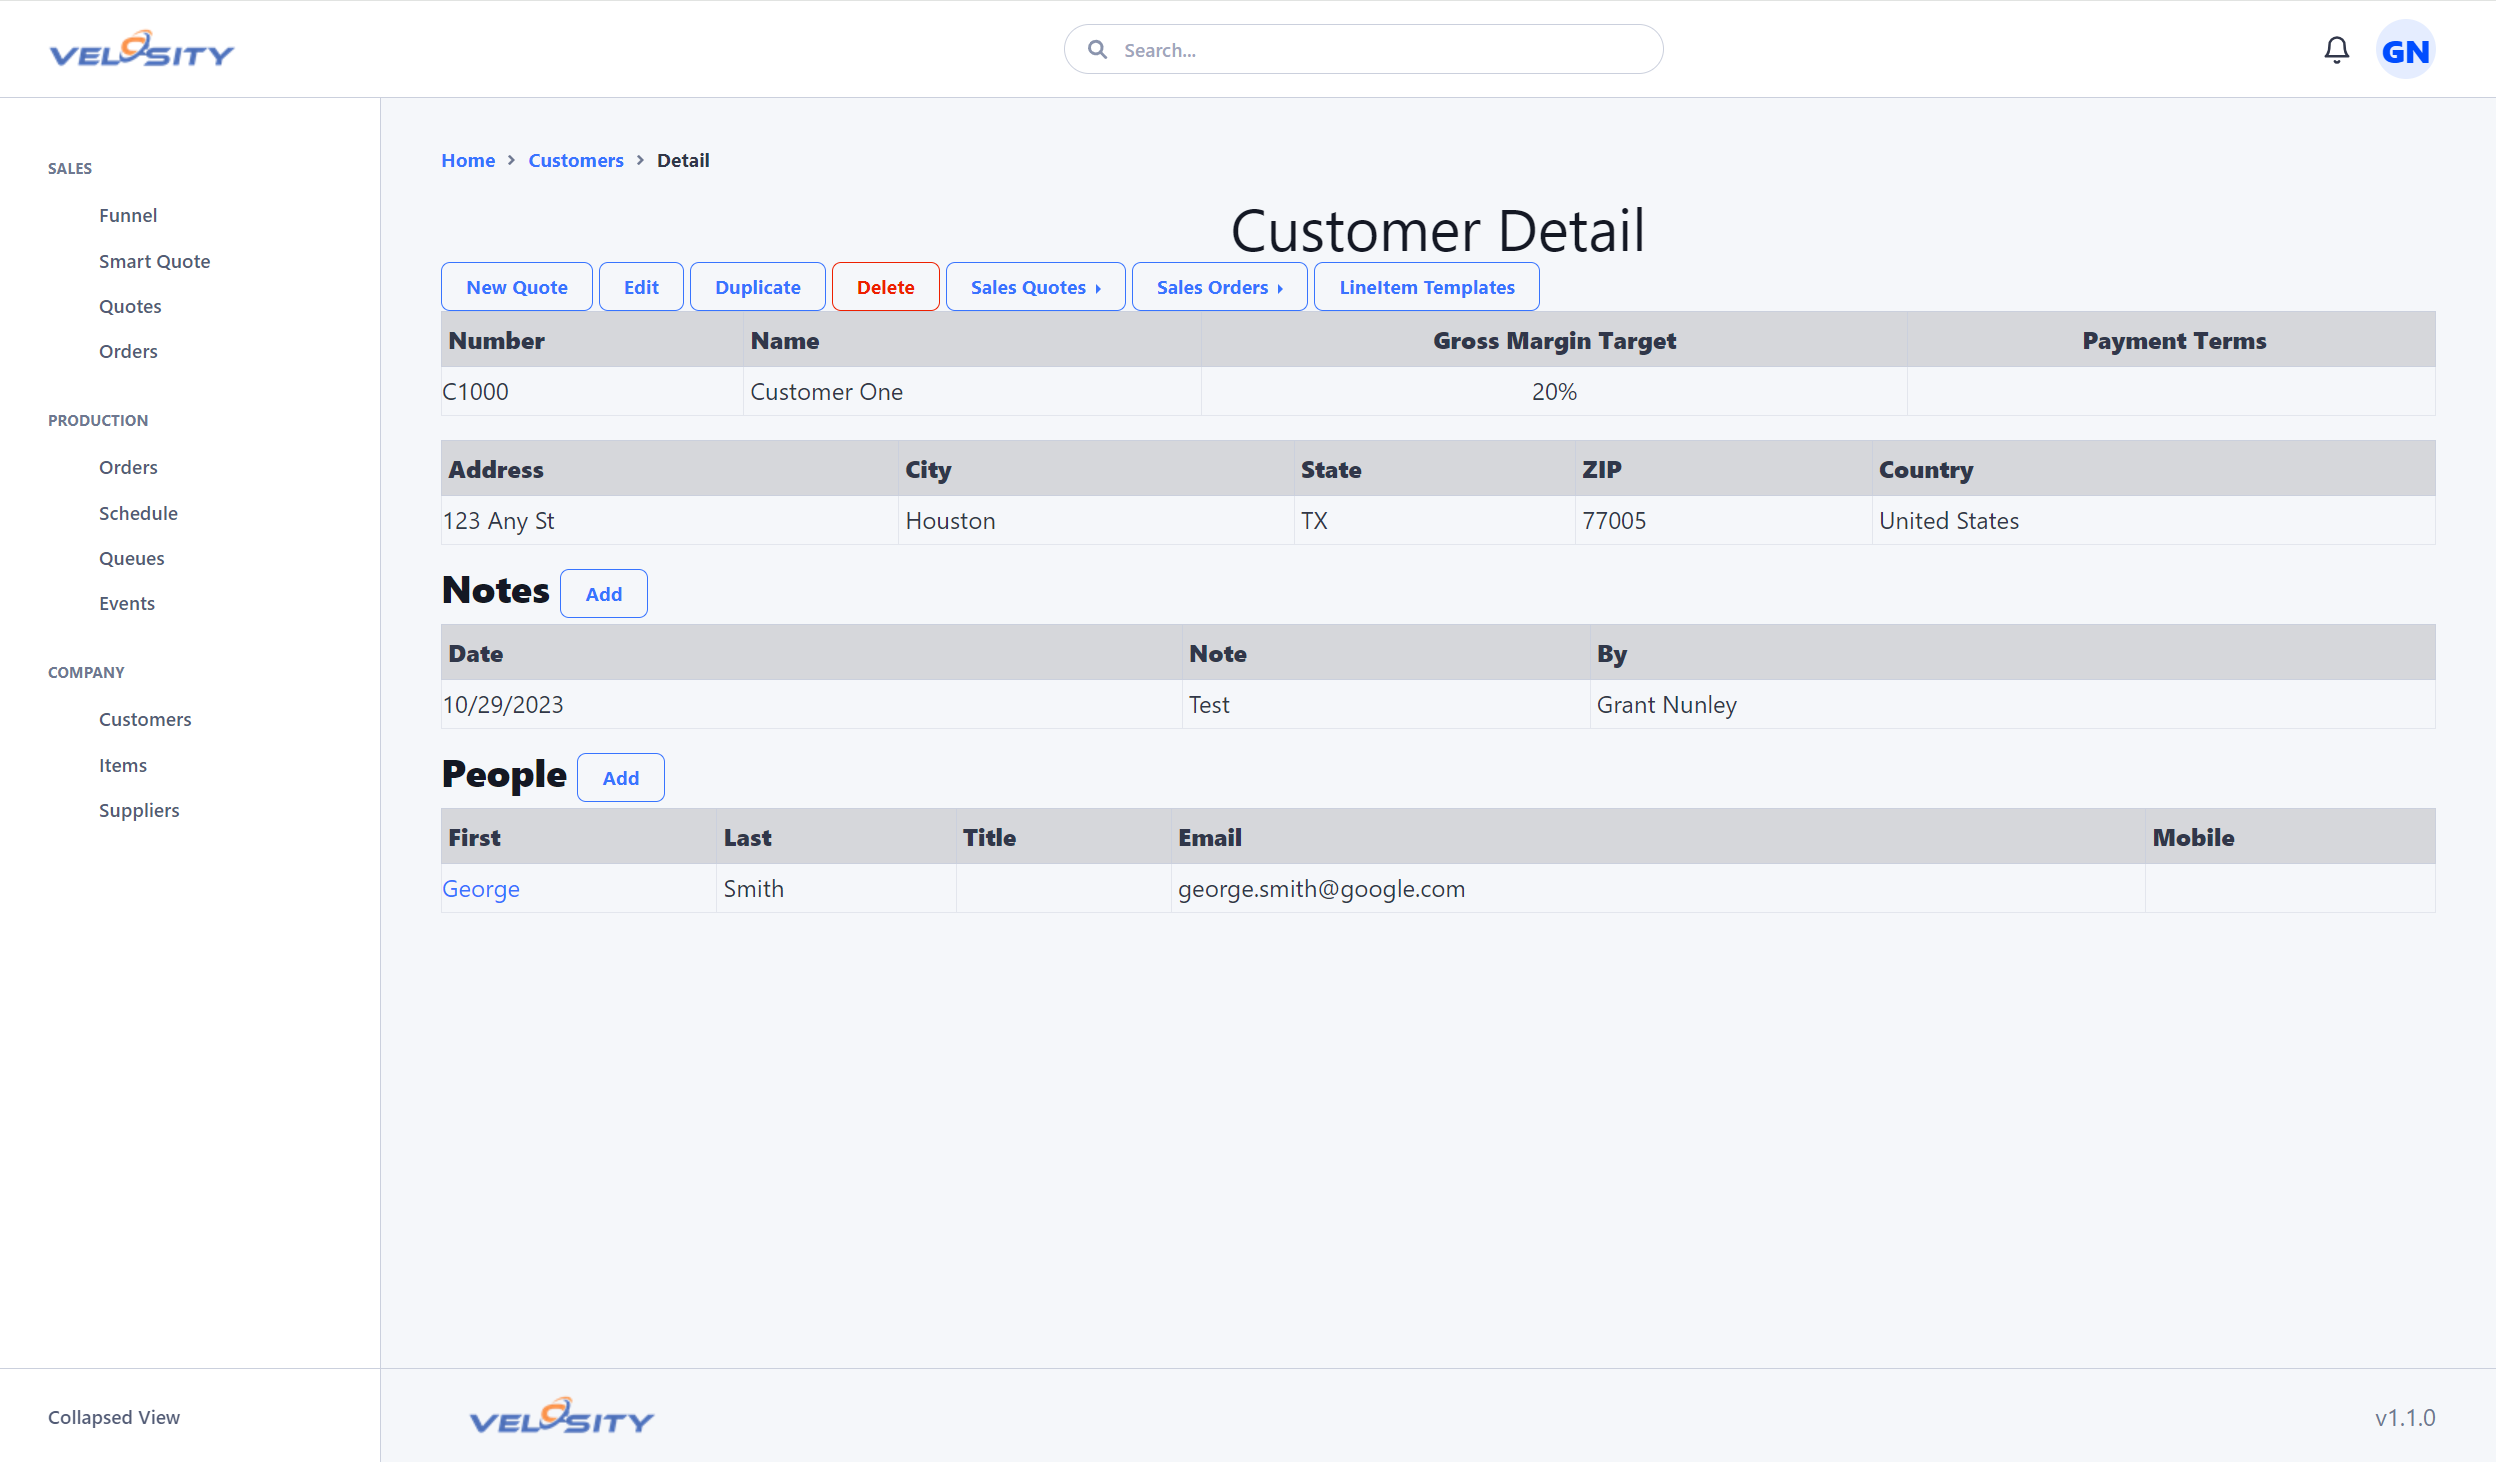This screenshot has width=2496, height=1462.
Task: Add a new note
Action: coord(604,594)
